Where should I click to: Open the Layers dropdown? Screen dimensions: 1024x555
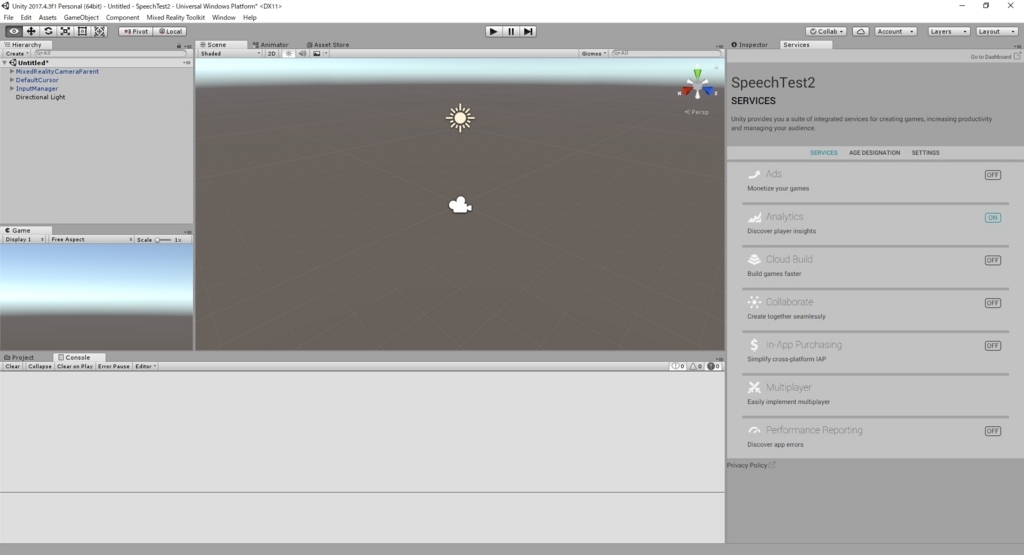tap(948, 31)
